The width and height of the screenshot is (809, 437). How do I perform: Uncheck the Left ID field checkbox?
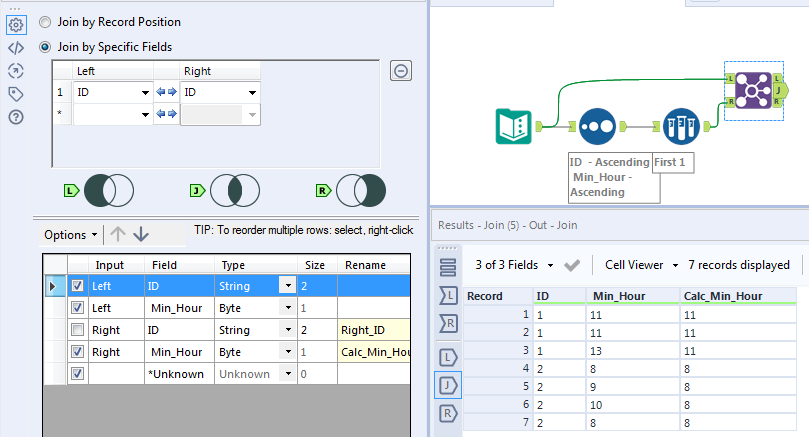(77, 285)
